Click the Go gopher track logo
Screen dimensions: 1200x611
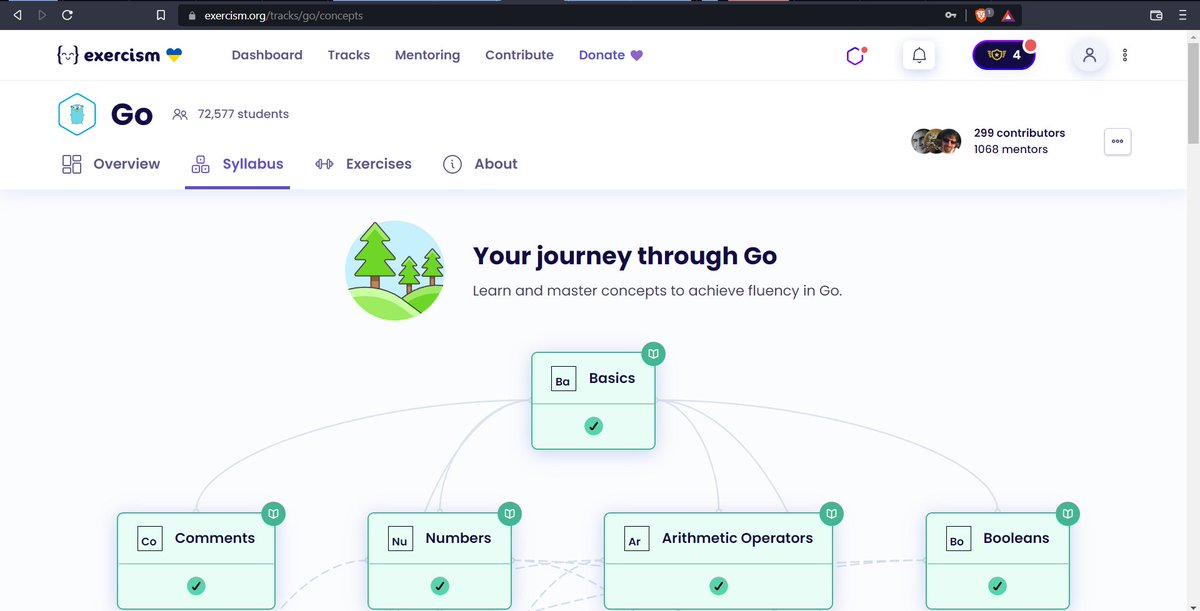(x=77, y=114)
